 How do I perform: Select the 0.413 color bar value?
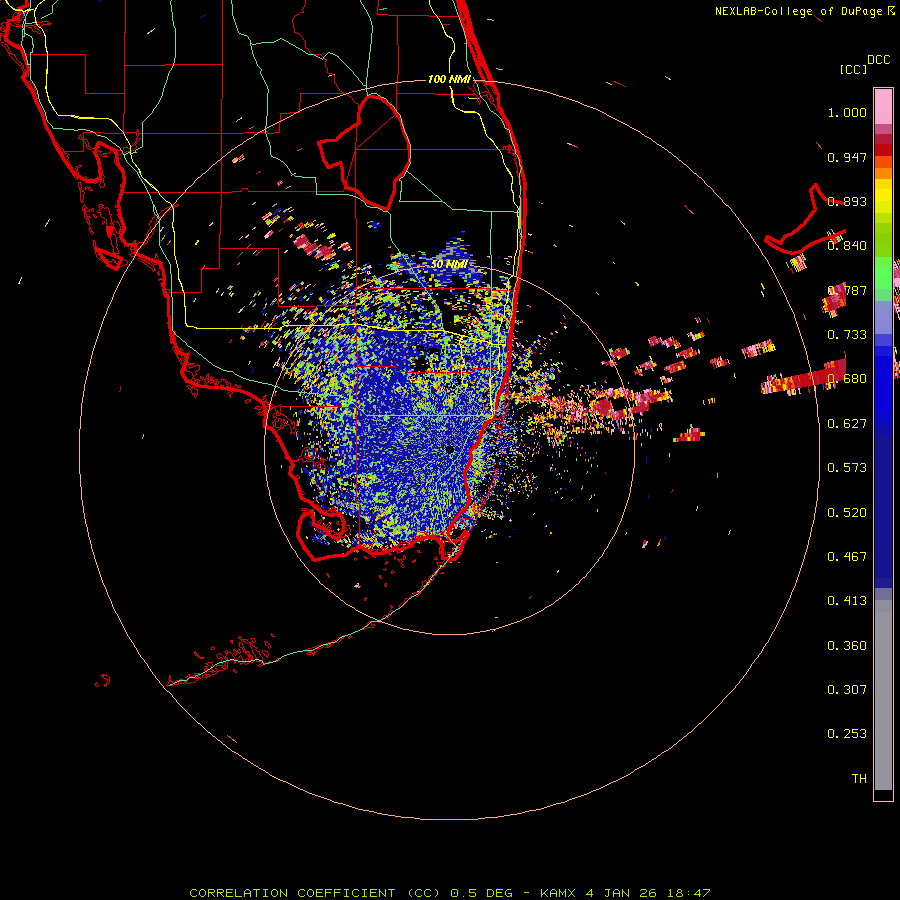click(x=847, y=601)
